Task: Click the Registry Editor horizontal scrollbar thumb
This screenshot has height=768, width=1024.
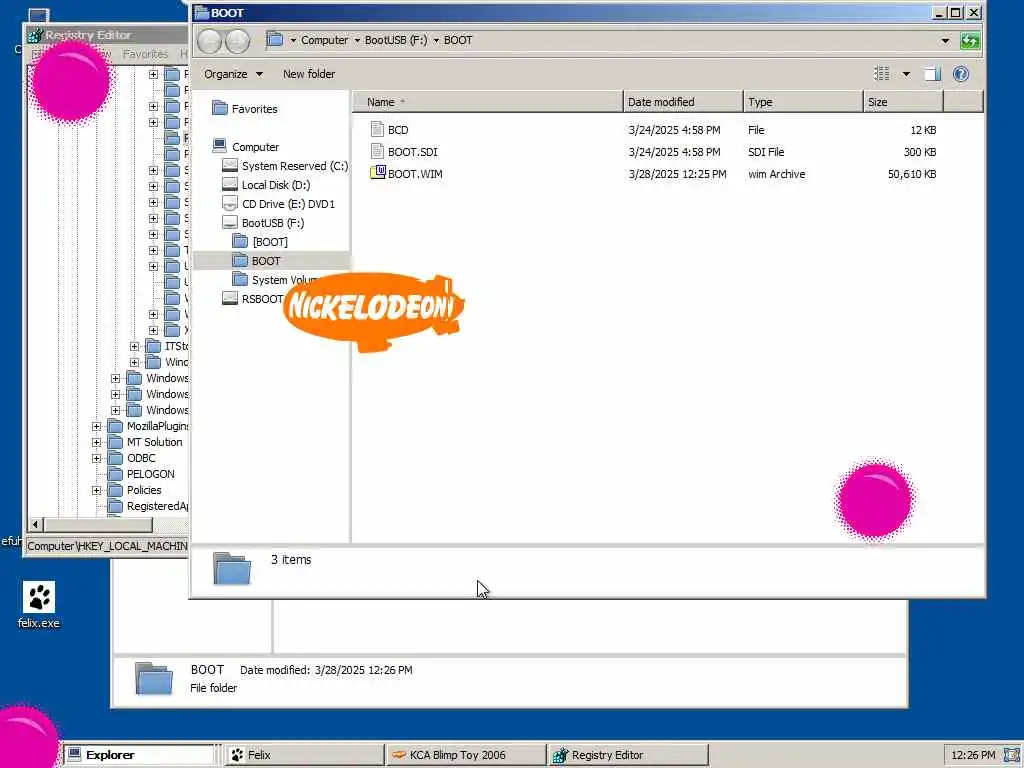Action: coord(98,524)
